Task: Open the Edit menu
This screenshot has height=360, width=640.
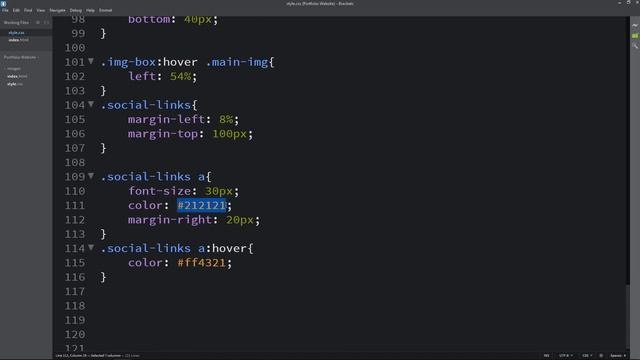Action: click(16, 10)
